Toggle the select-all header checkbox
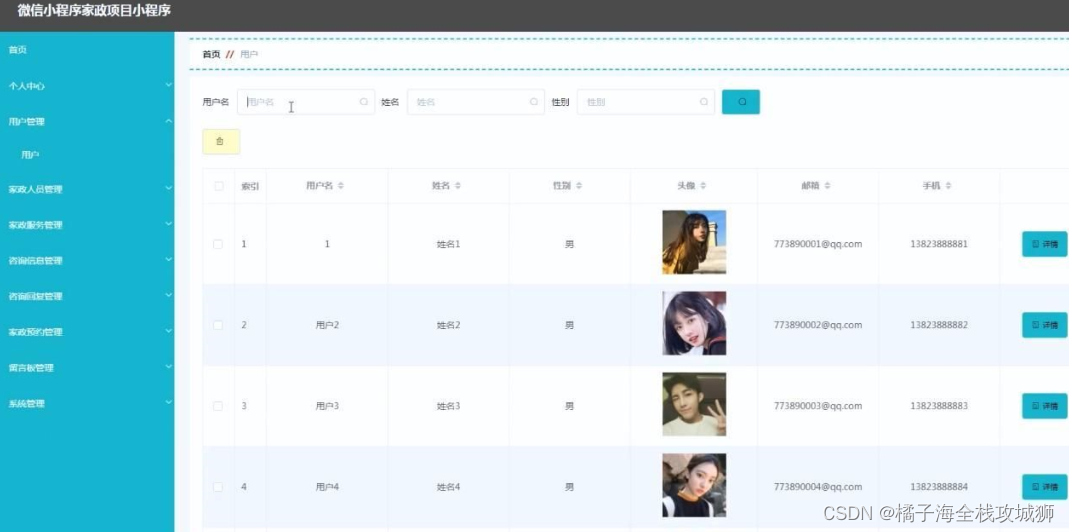 pos(219,186)
